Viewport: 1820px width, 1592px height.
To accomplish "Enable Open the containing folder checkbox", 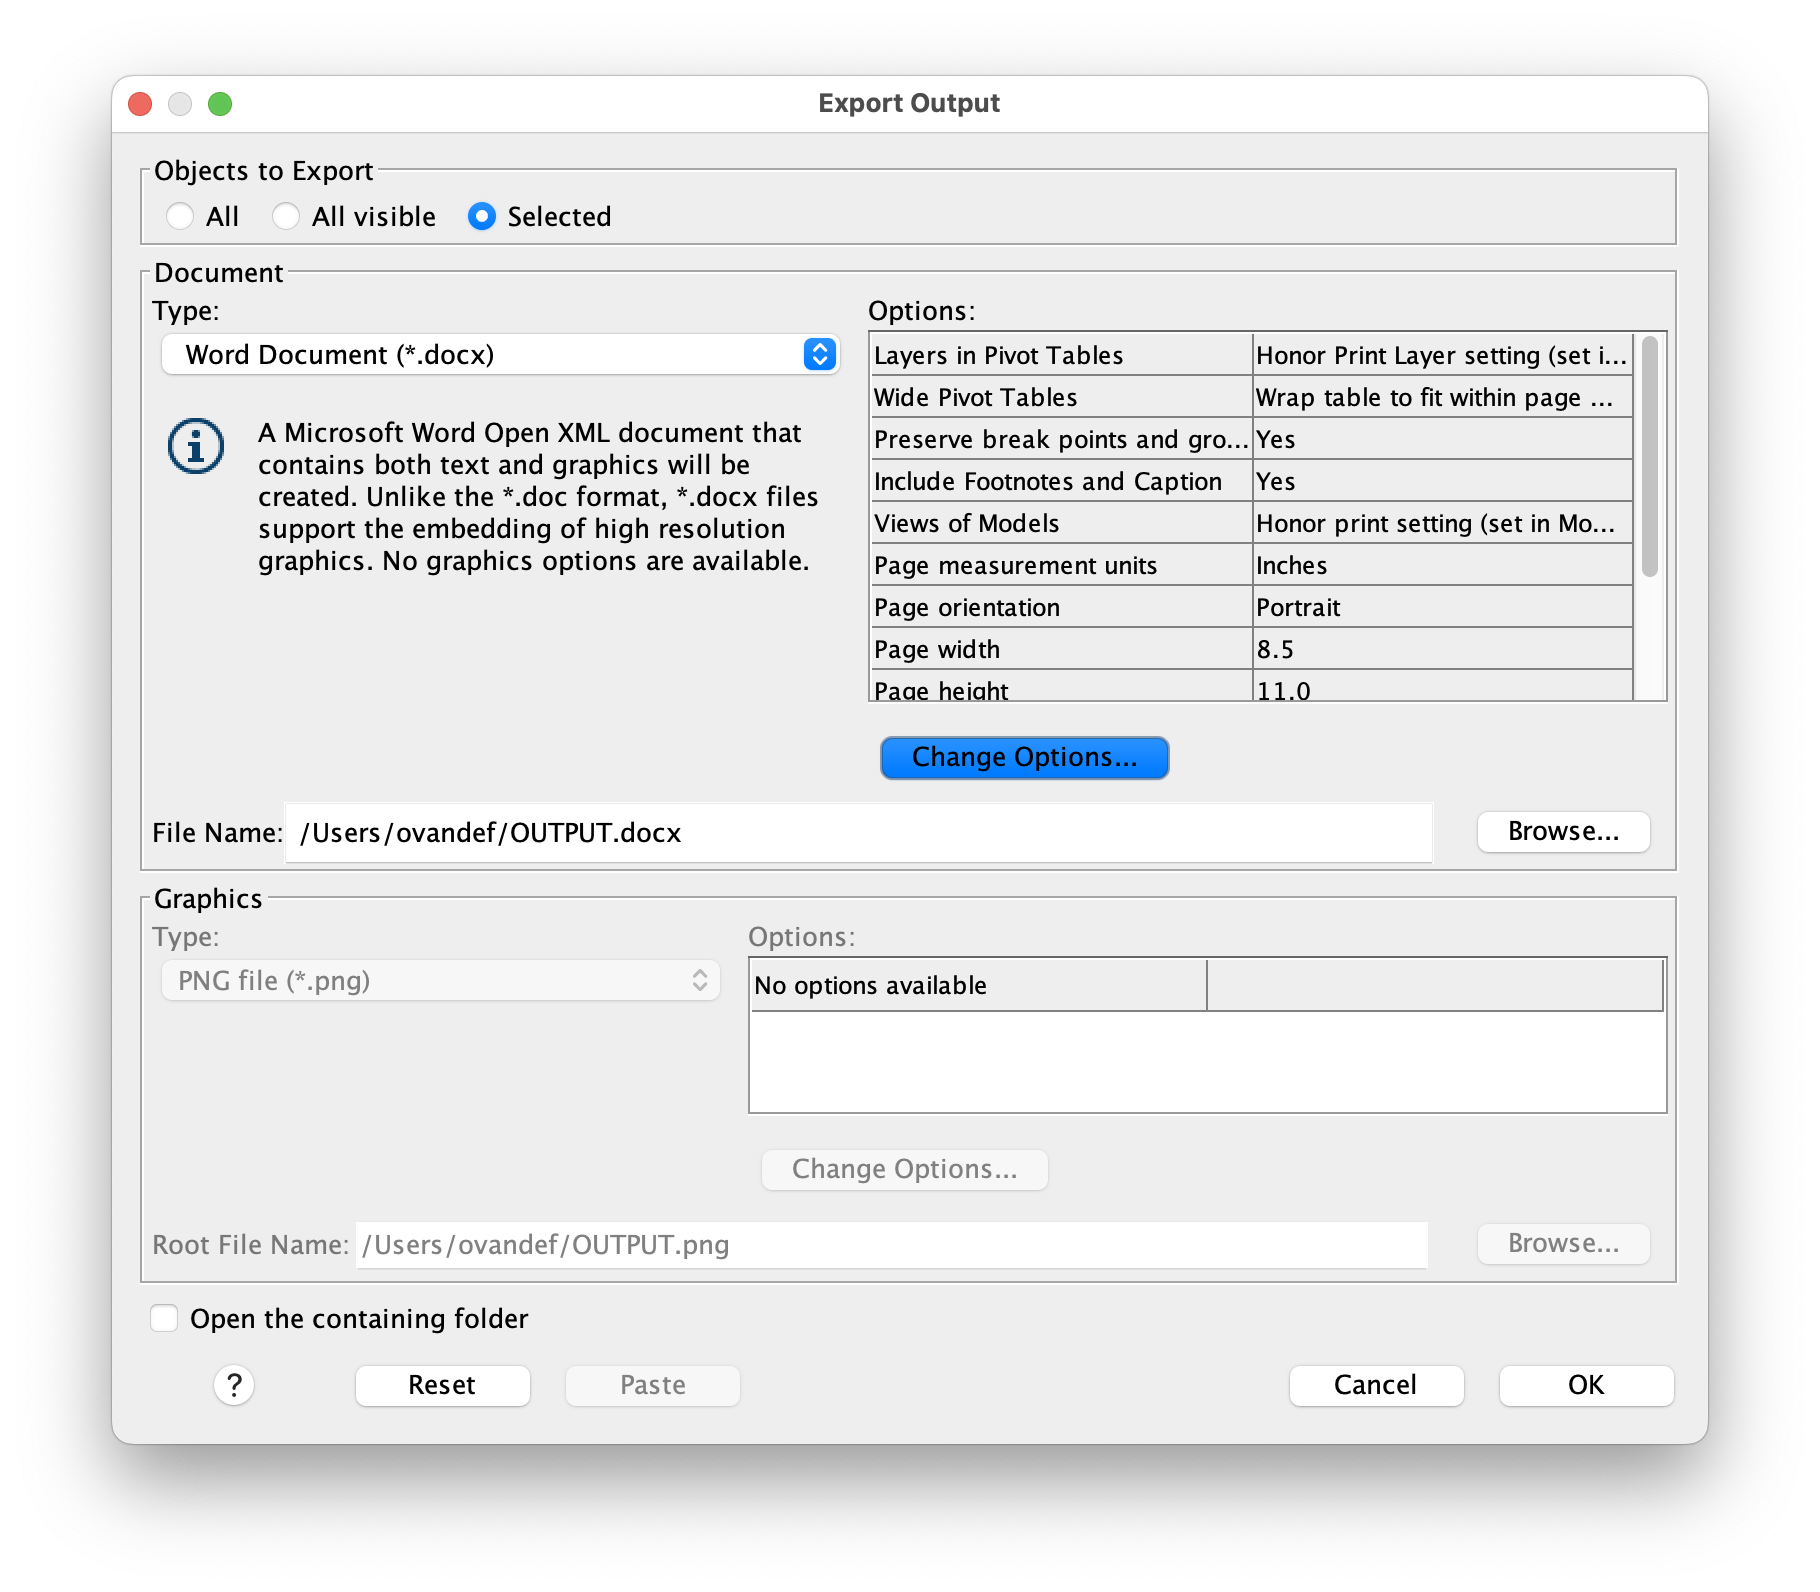I will (164, 1318).
